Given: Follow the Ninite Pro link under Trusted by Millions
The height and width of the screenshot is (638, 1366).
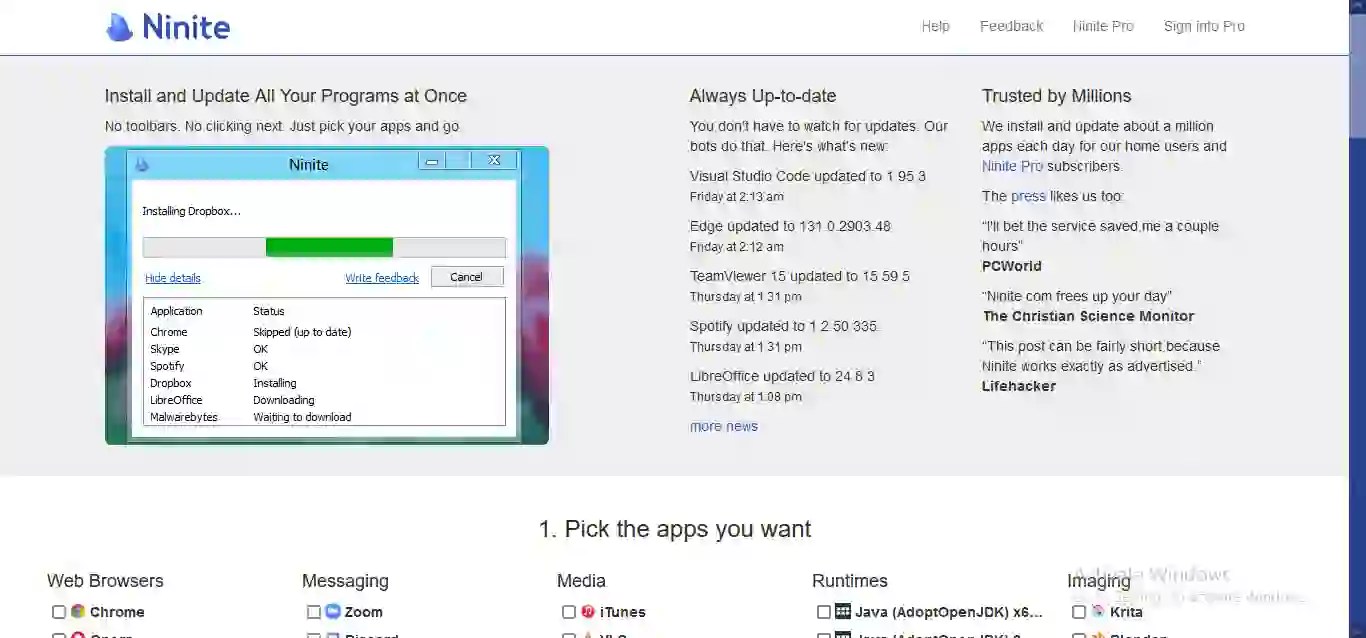Looking at the screenshot, I should (1012, 166).
